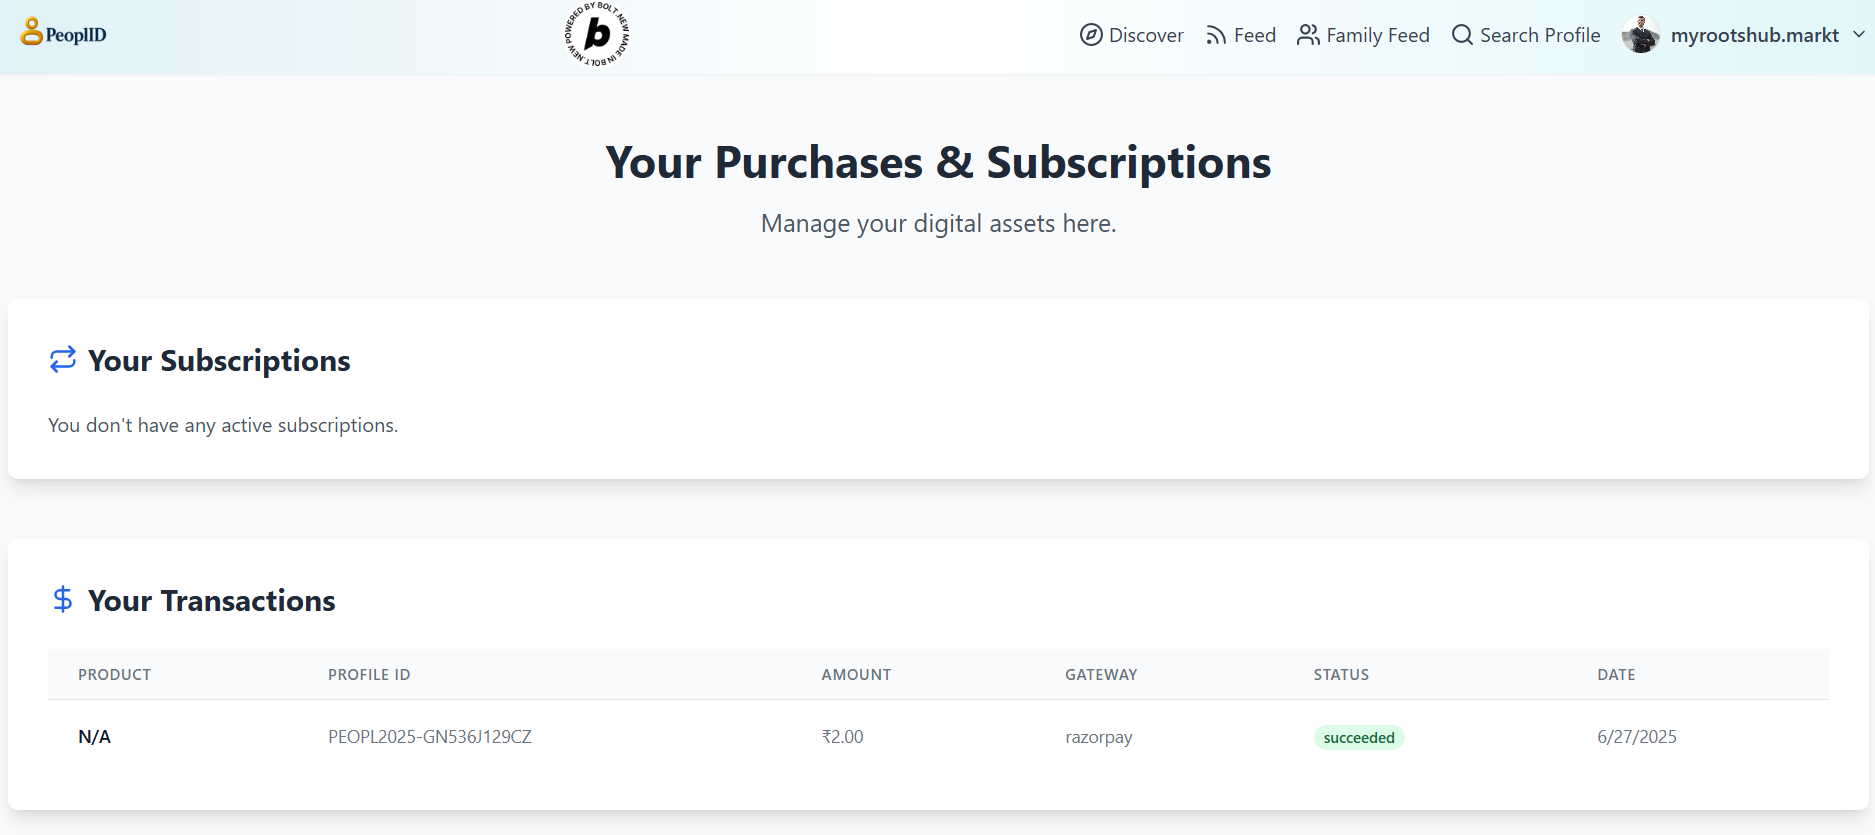1875x835 pixels.
Task: Click the Powered by Bolt badge
Action: click(x=597, y=35)
